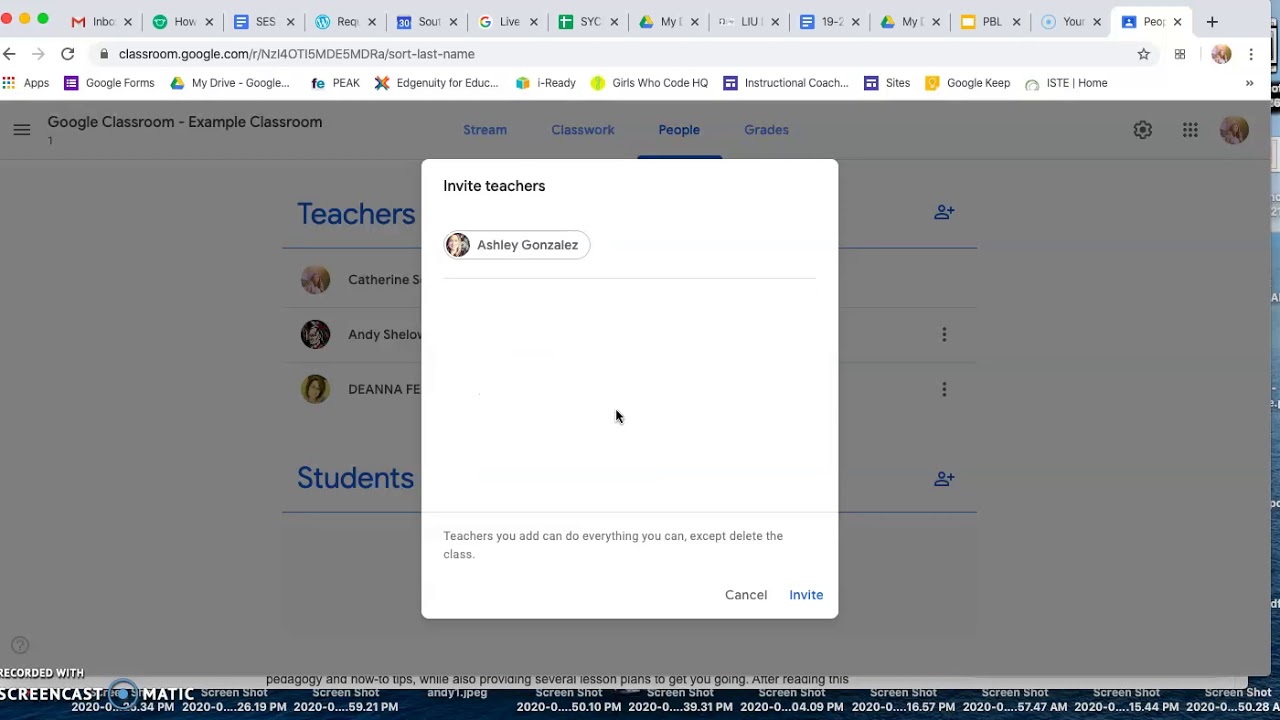Open the ISTE Home bookmark
1280x720 pixels.
[x=1066, y=83]
